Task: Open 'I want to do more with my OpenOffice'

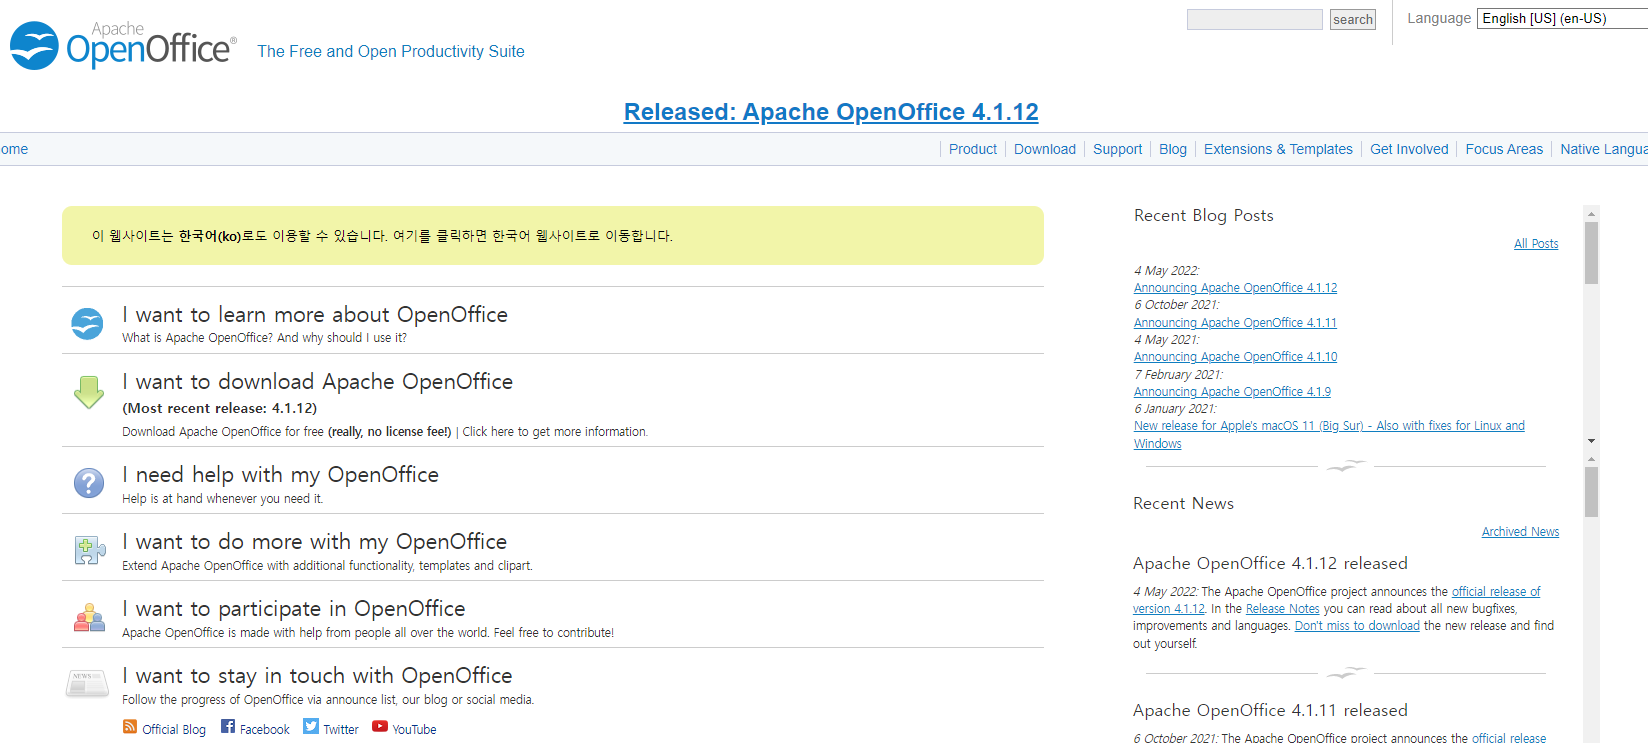Action: [x=314, y=542]
